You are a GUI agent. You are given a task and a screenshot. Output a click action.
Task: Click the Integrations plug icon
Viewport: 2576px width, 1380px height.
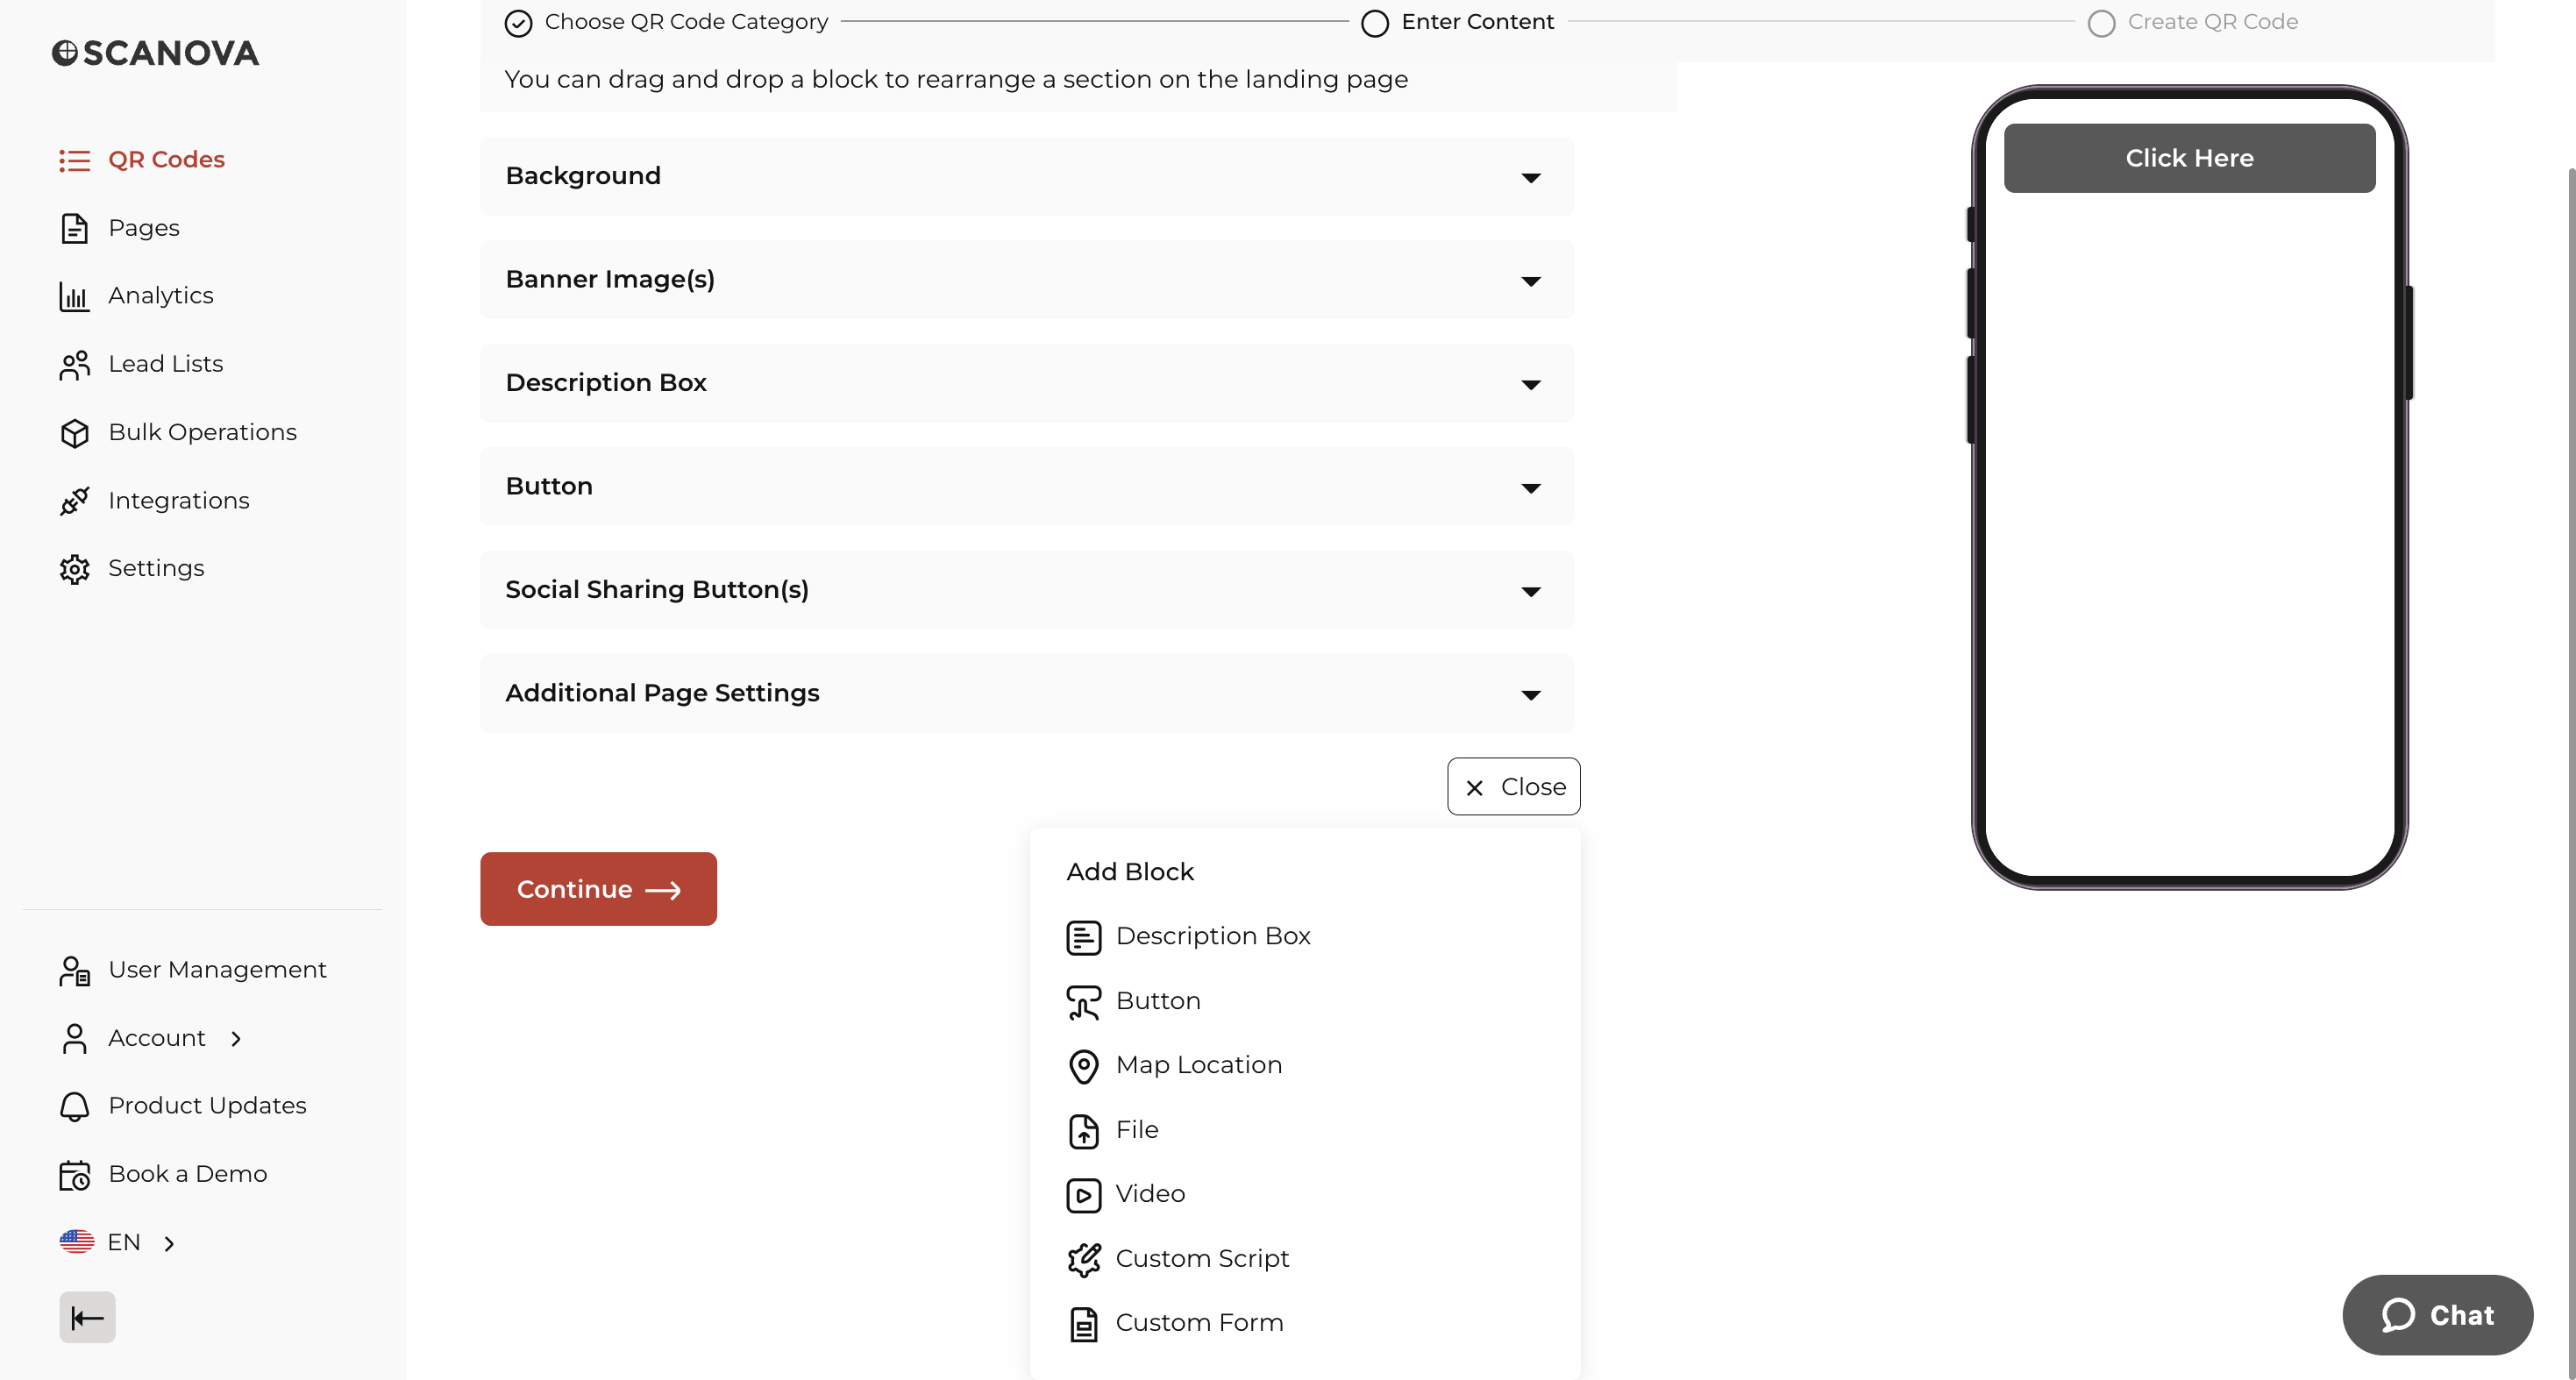(x=74, y=500)
